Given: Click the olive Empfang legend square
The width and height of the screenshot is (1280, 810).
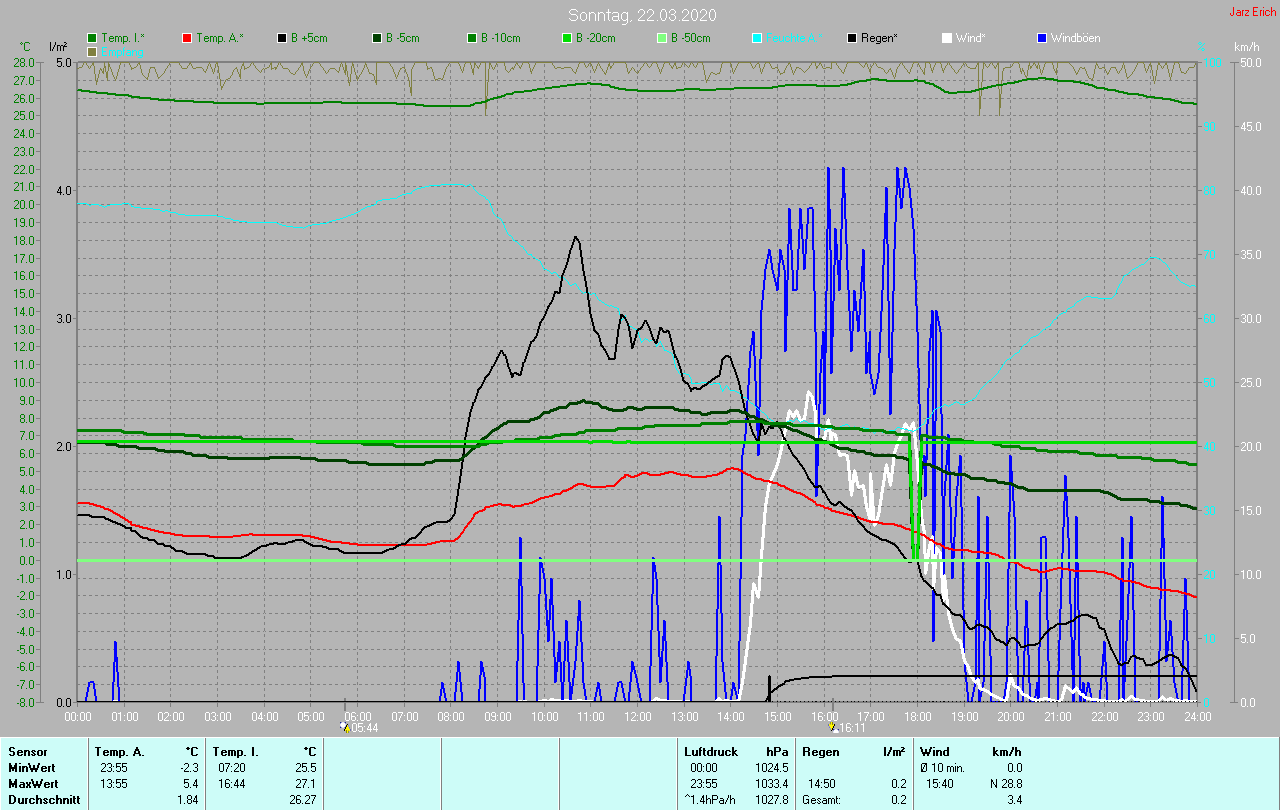Looking at the screenshot, I should pos(93,51).
